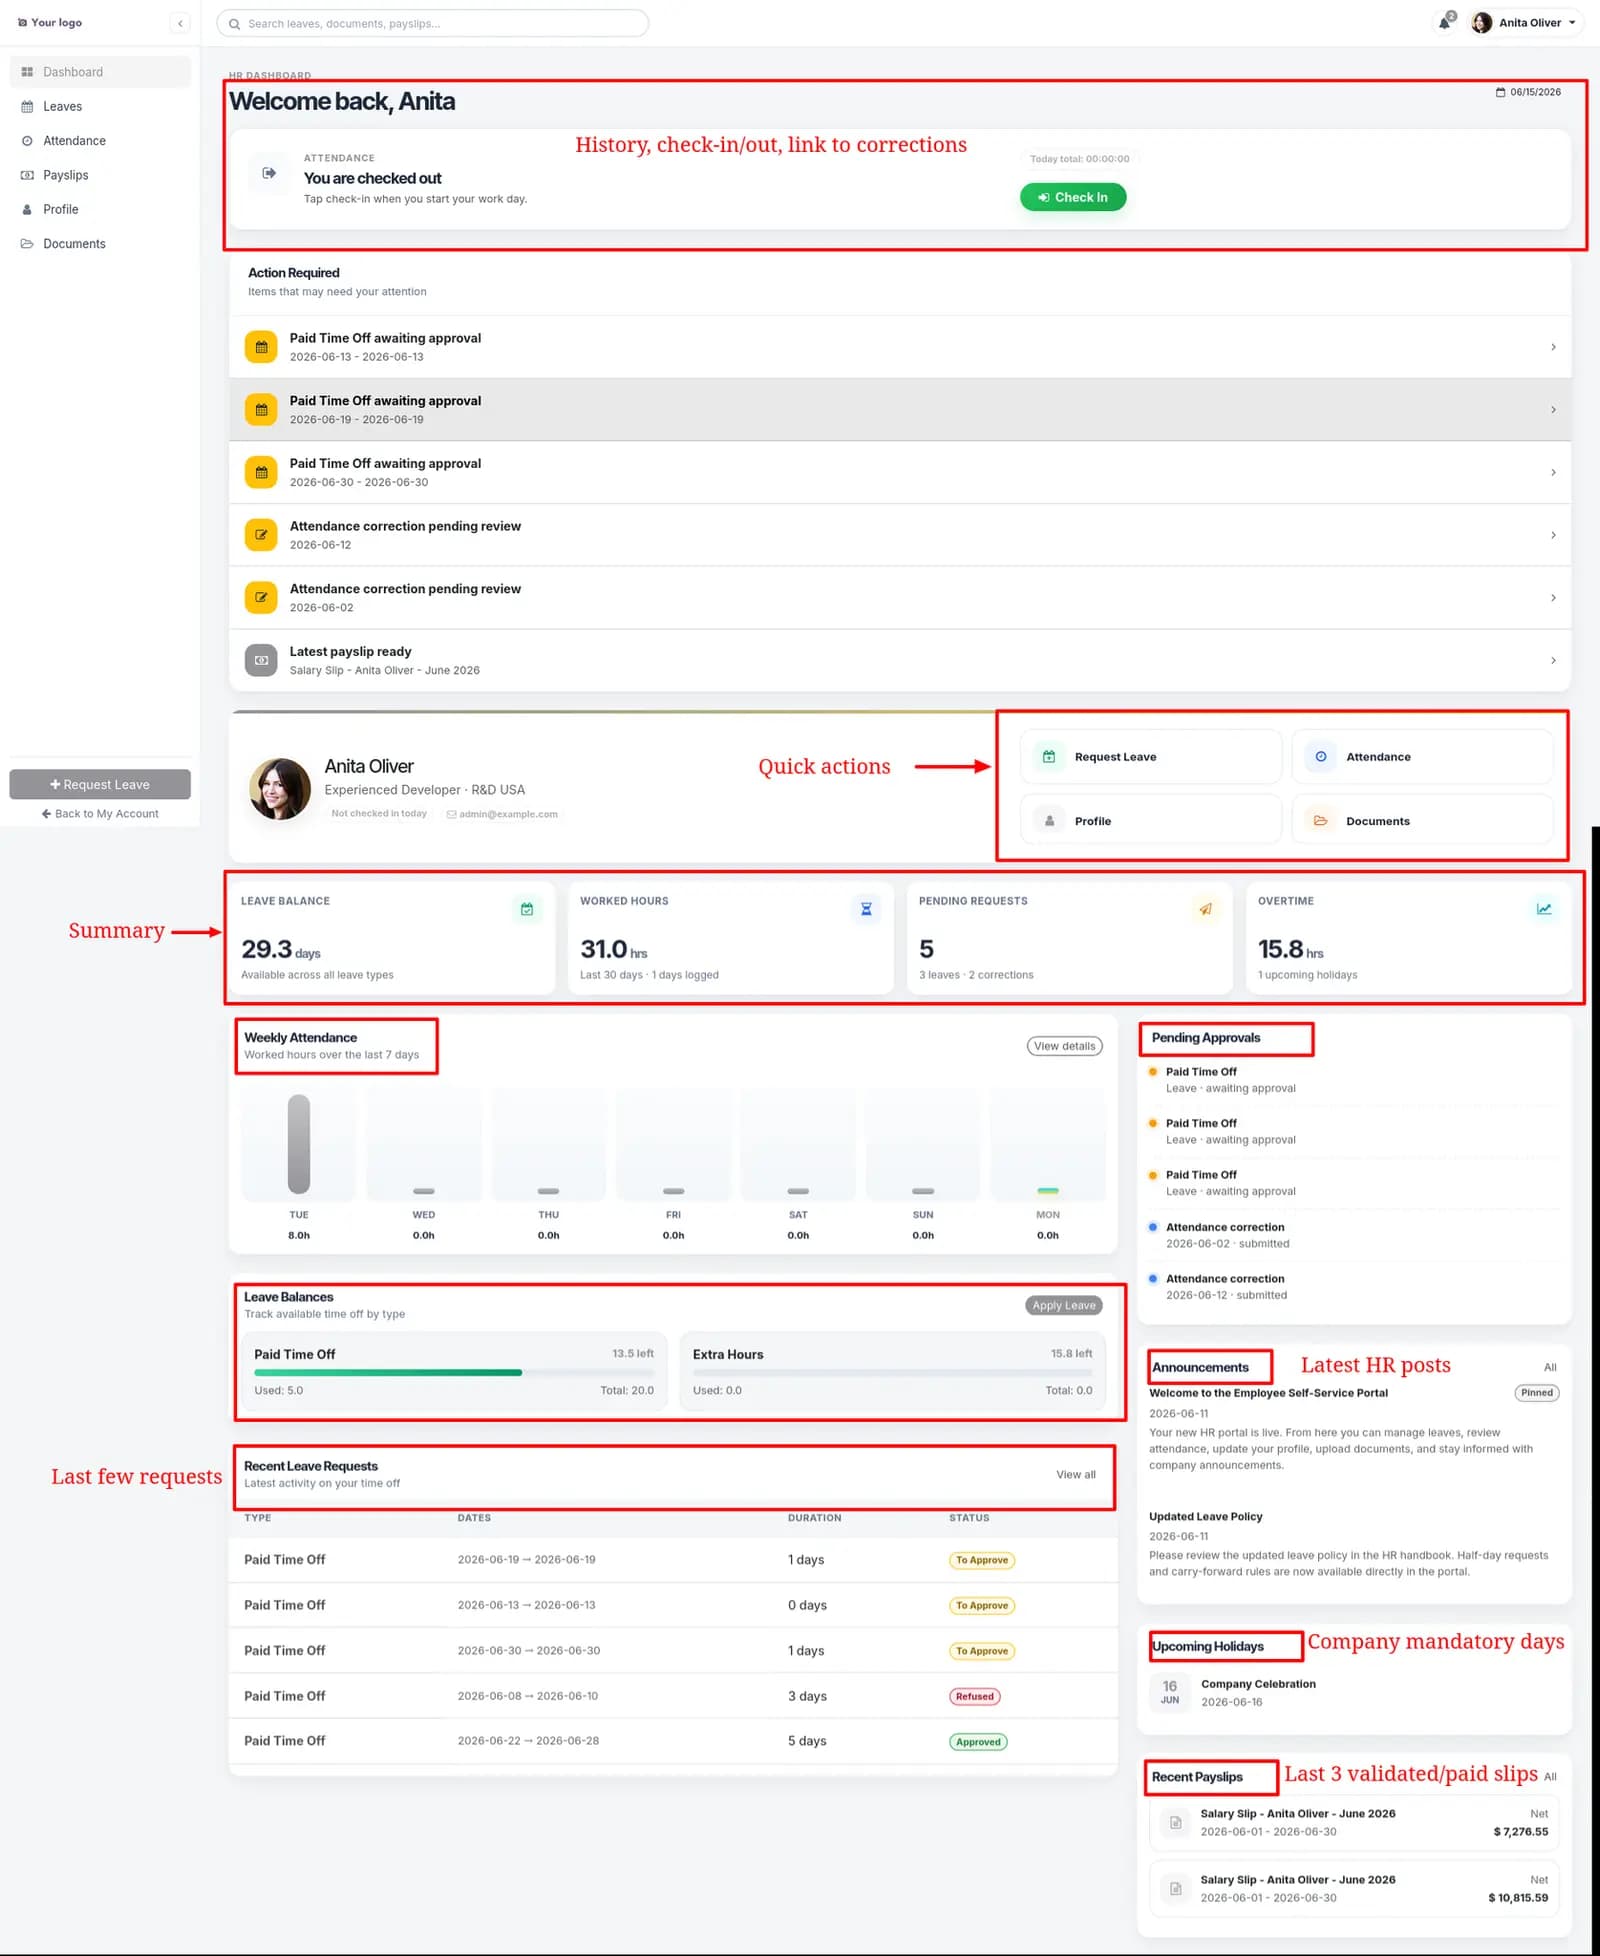Click the calendar icon for 2026-06-19 leave item
The height and width of the screenshot is (1956, 1600).
[261, 410]
